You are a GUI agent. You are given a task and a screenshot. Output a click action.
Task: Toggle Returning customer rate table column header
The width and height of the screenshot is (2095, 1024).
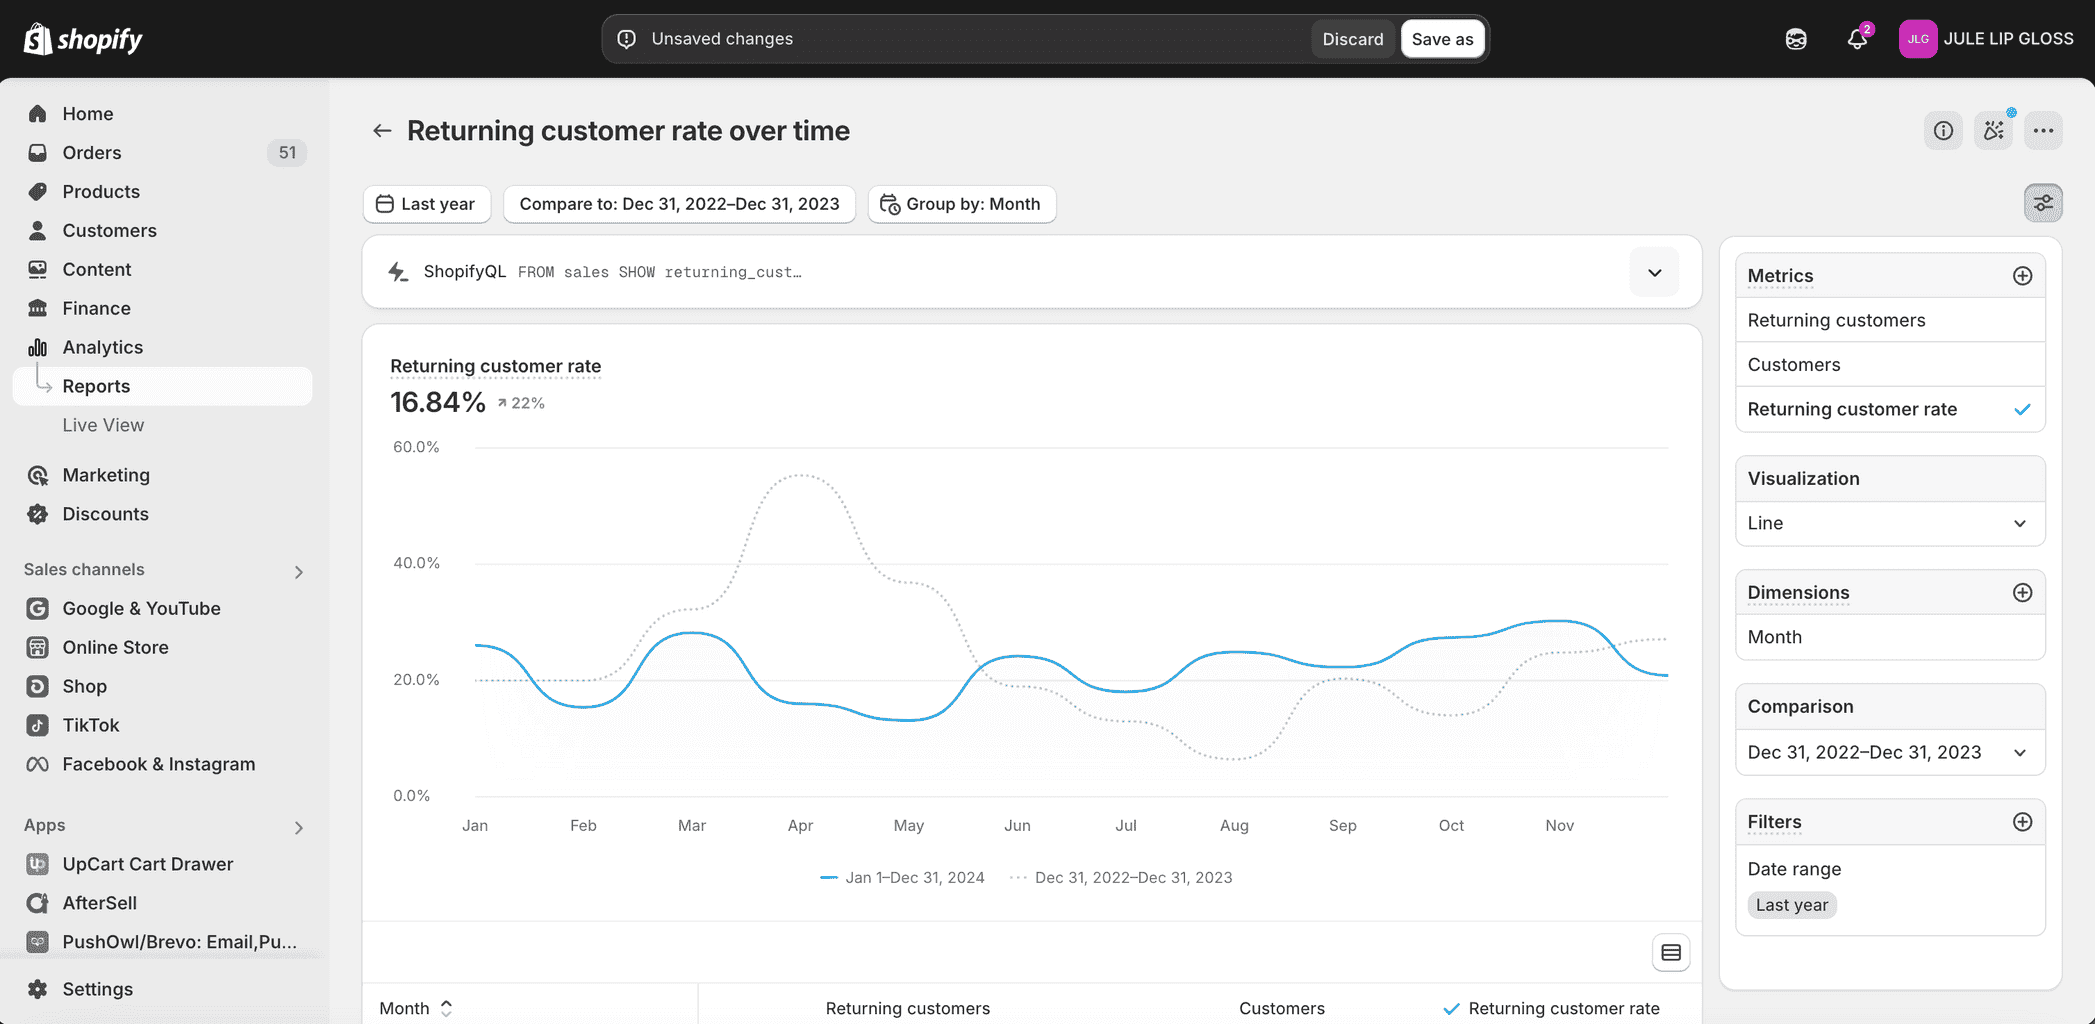point(1551,1008)
